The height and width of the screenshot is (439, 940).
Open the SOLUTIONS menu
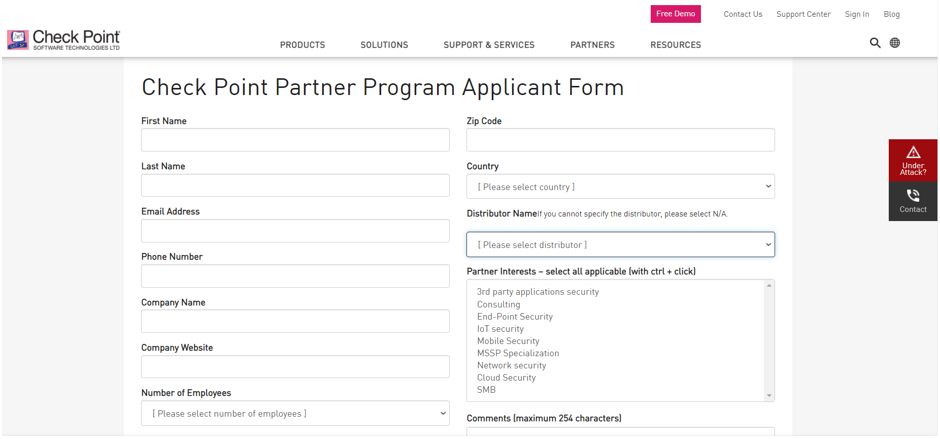[384, 45]
